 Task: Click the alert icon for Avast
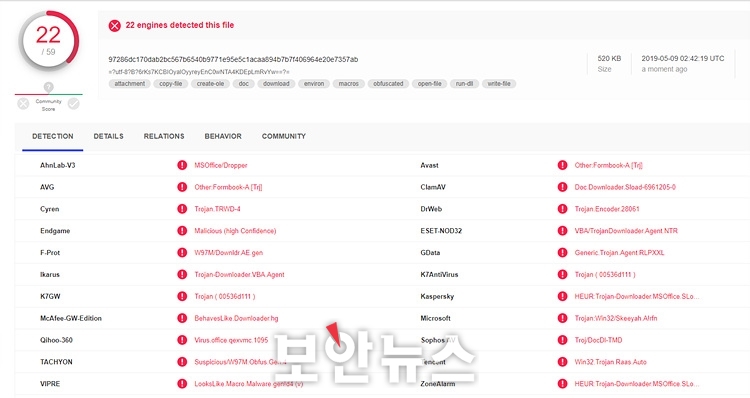562,165
